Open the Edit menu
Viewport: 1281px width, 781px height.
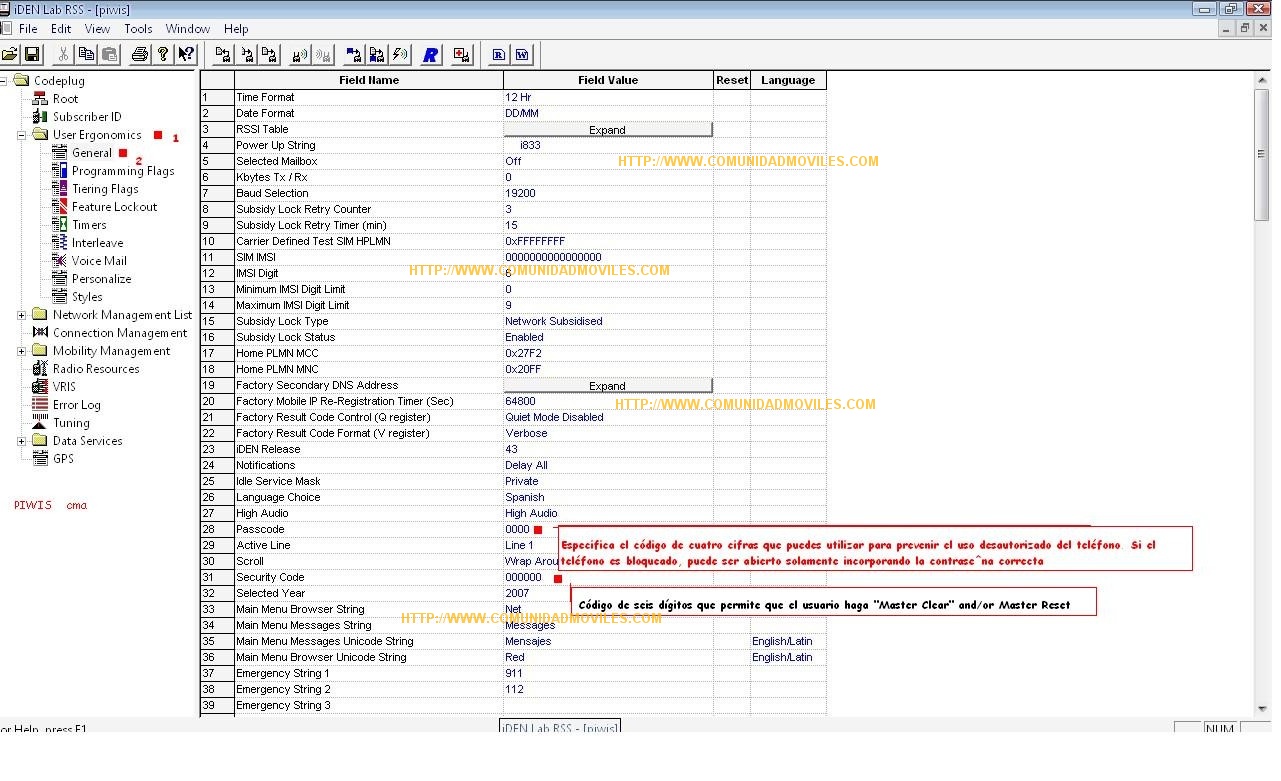(61, 29)
